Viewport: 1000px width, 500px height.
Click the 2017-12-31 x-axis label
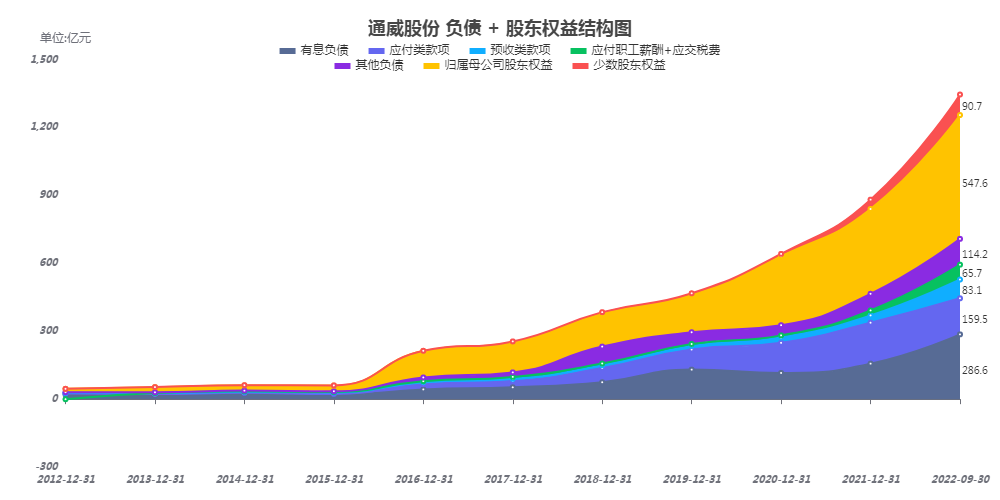tap(513, 479)
